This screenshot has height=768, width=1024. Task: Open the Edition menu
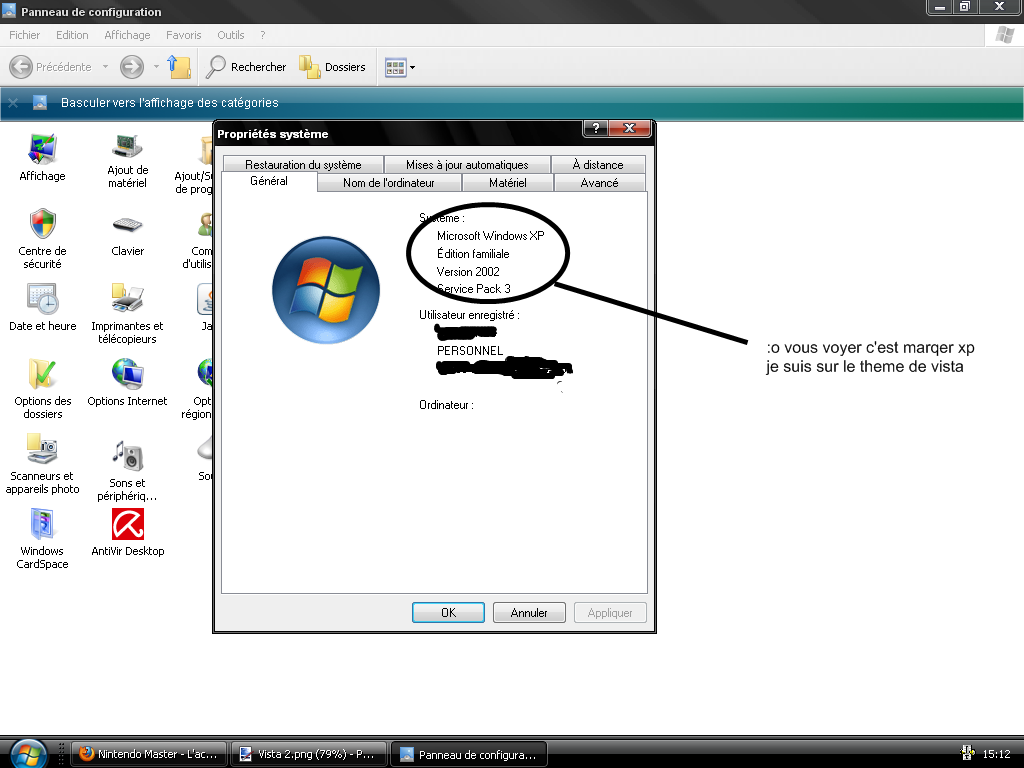pos(72,35)
